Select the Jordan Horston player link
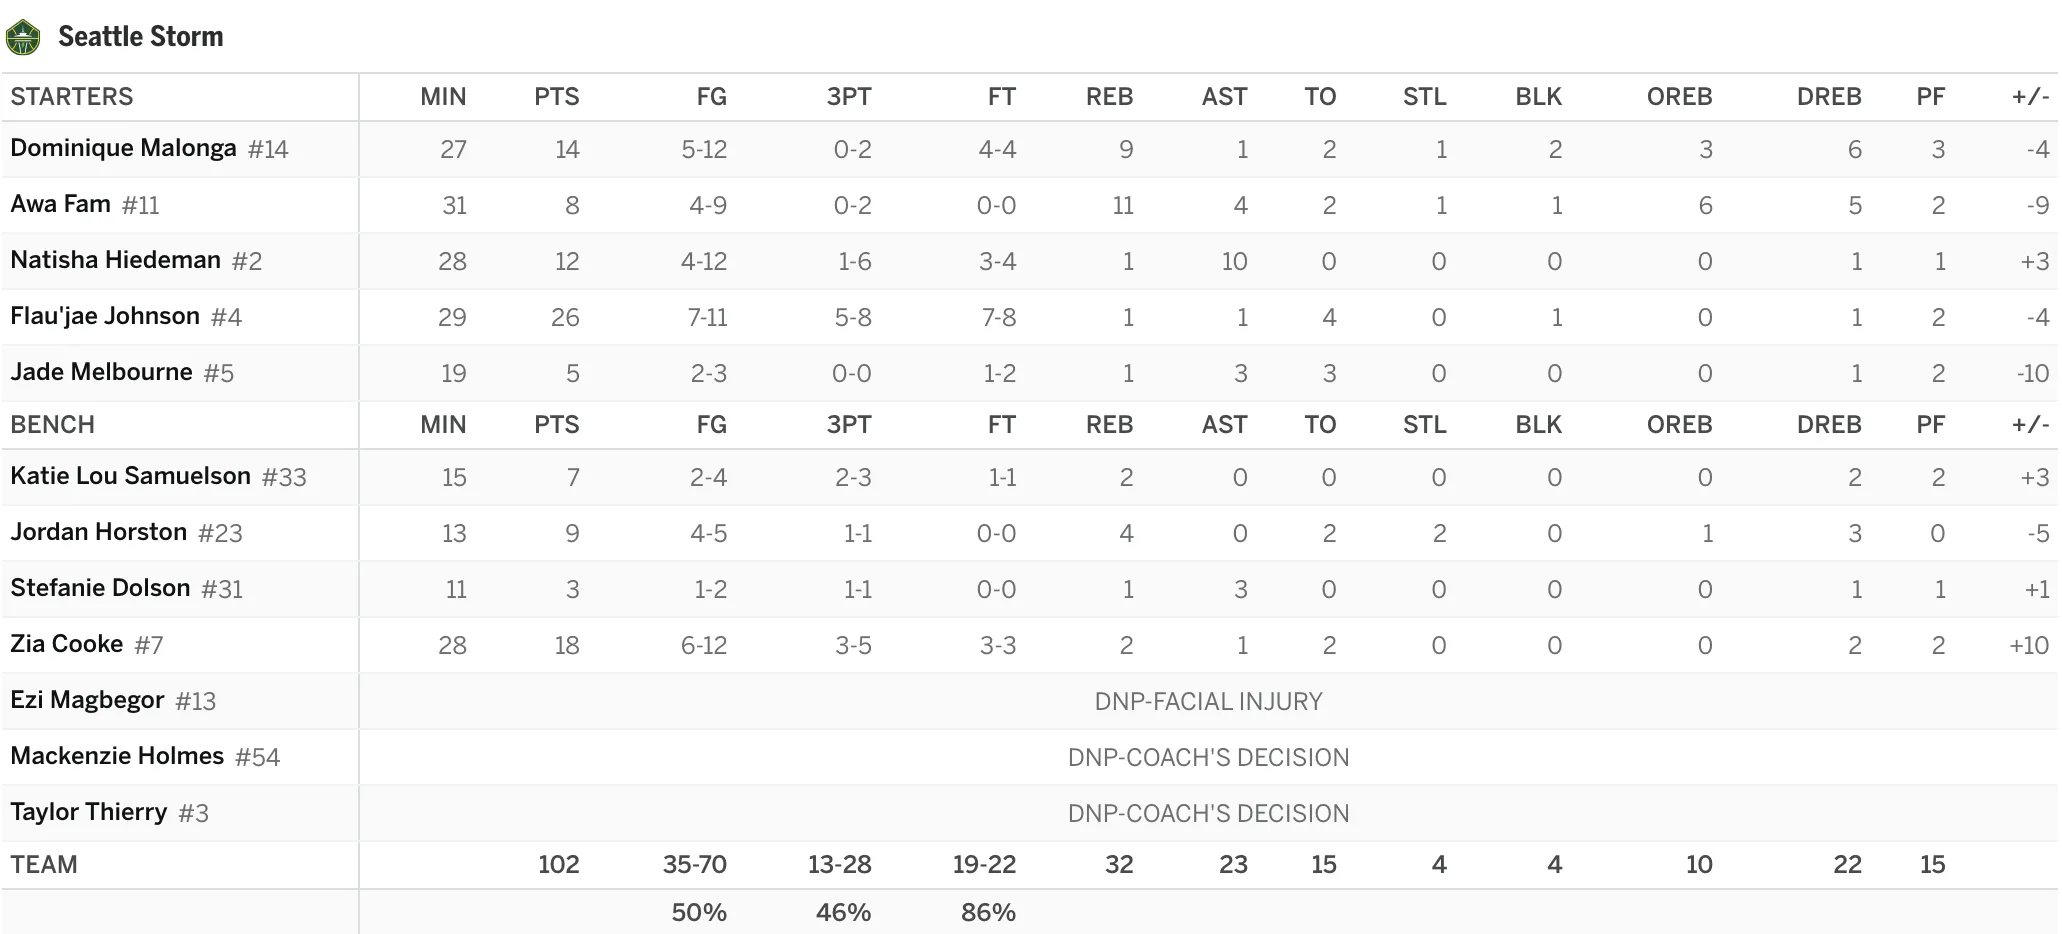The width and height of the screenshot is (2062, 934). coord(98,532)
